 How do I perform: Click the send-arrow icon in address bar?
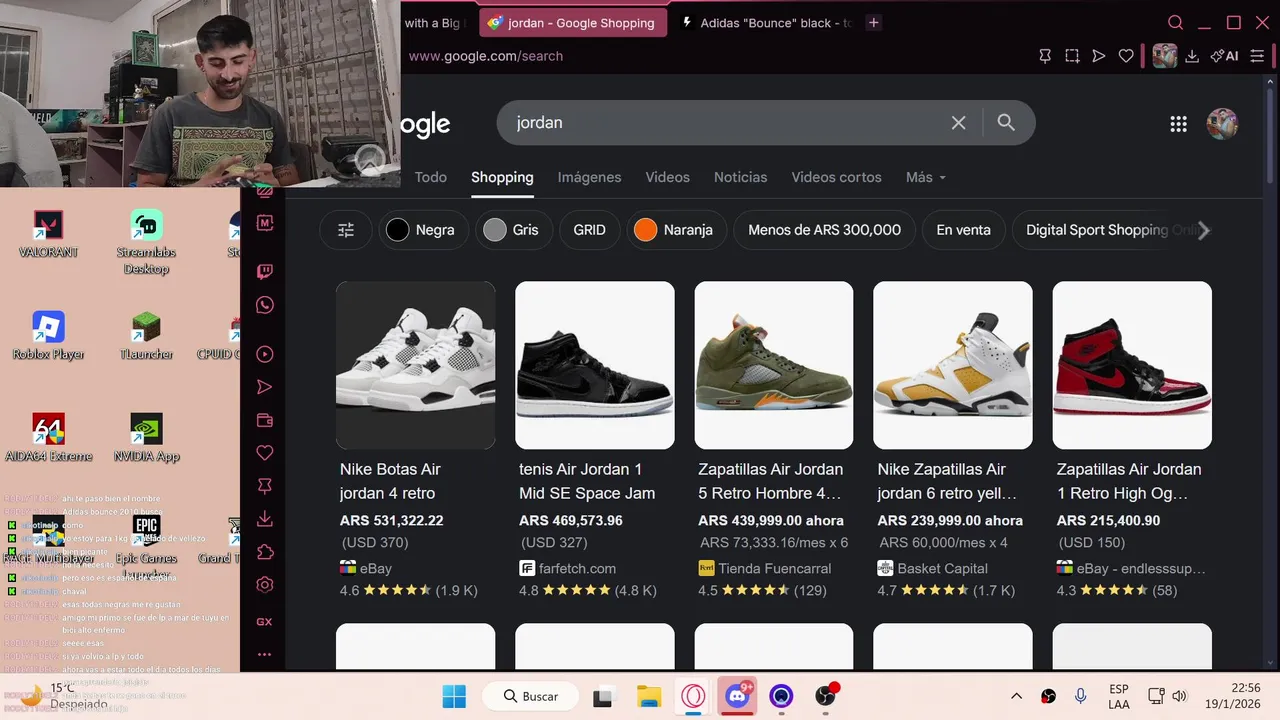1099,56
